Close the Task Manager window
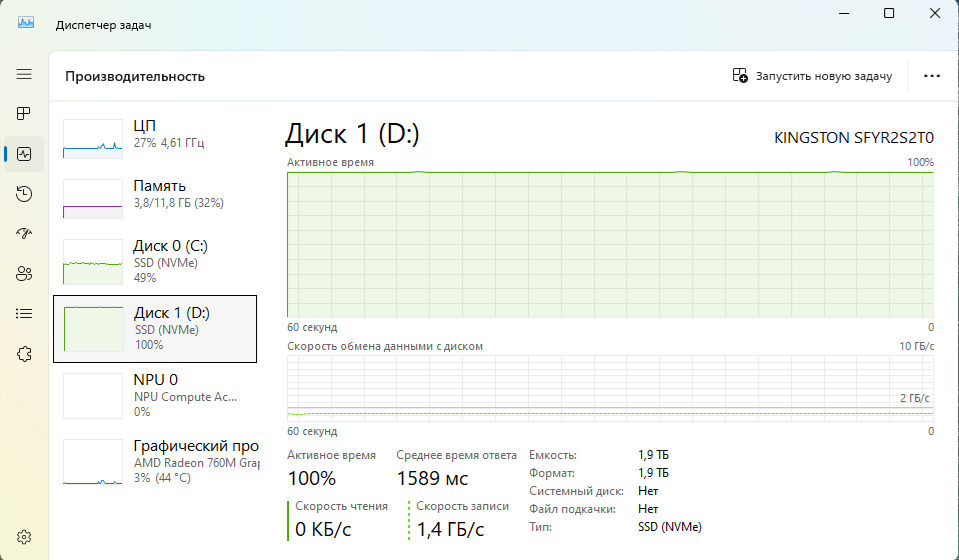 tap(935, 13)
